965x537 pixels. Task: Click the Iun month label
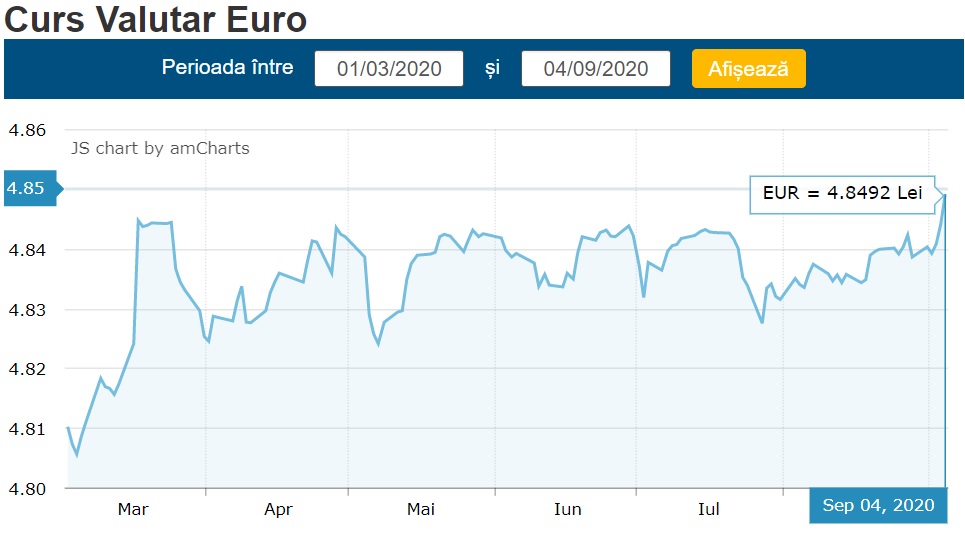[x=567, y=510]
